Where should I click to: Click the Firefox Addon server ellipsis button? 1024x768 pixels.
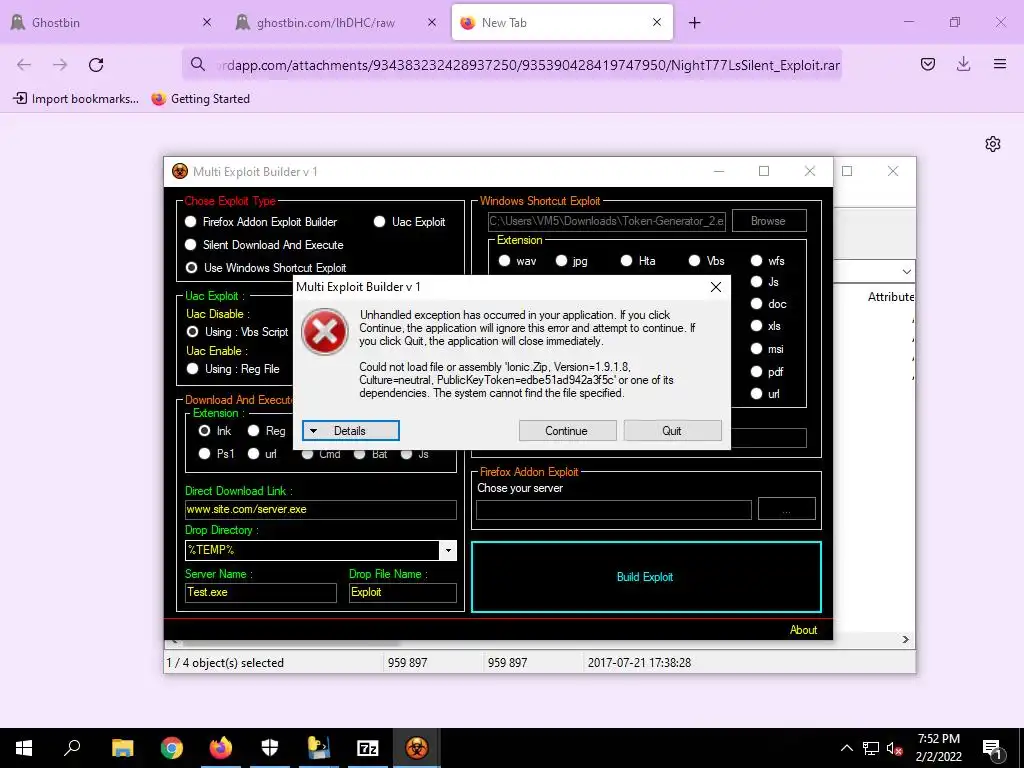[x=786, y=509]
